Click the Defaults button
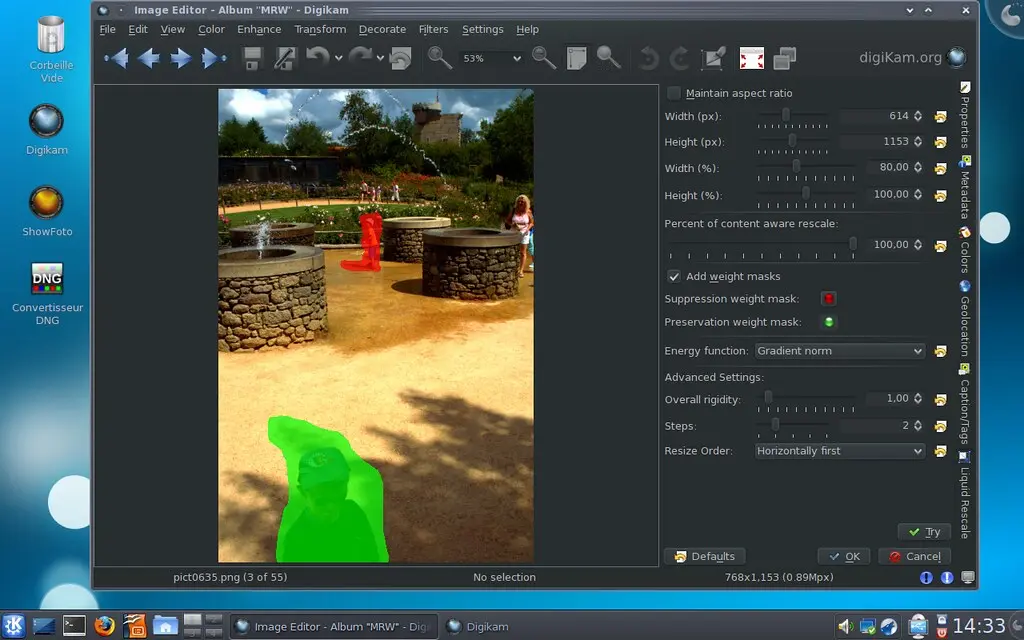Viewport: 1024px width, 640px height. [x=705, y=556]
